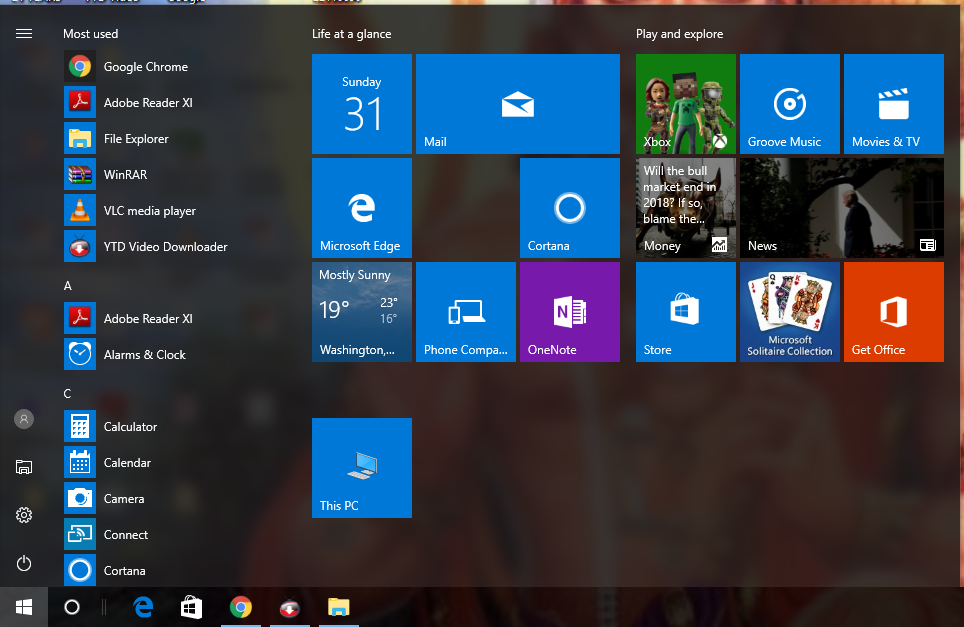The image size is (964, 627).
Task: Launch the Camera app
Action: point(148,498)
